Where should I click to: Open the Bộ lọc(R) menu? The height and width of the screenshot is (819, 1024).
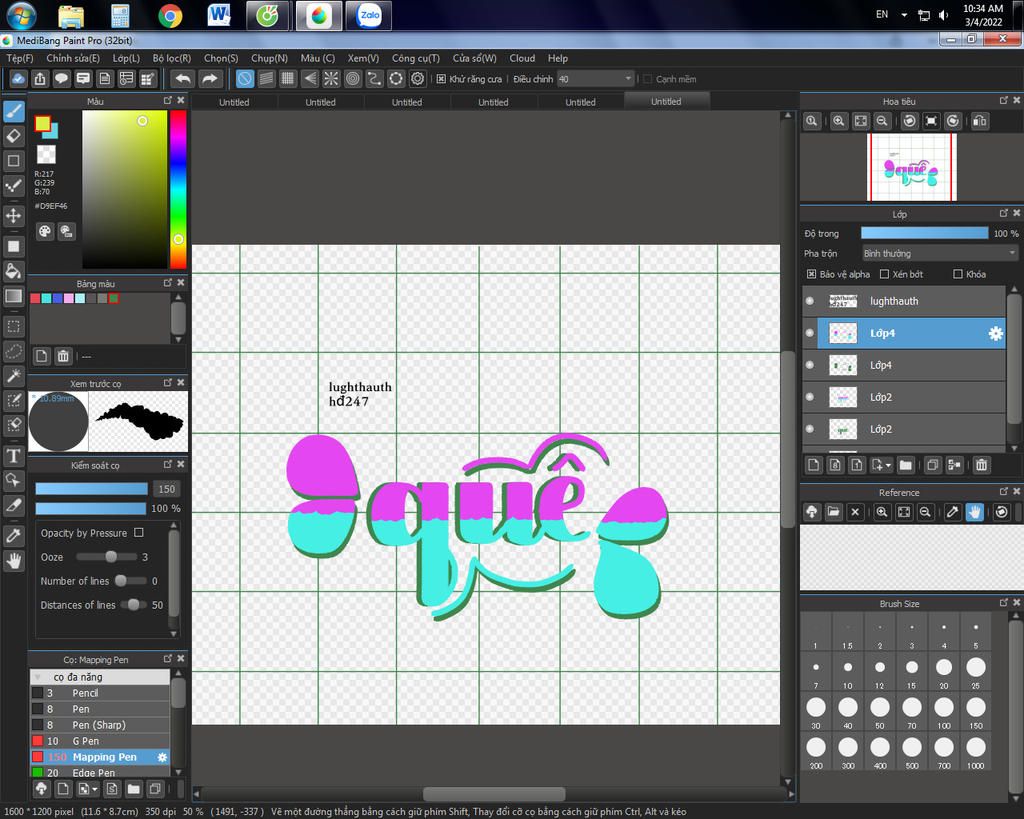click(x=172, y=58)
